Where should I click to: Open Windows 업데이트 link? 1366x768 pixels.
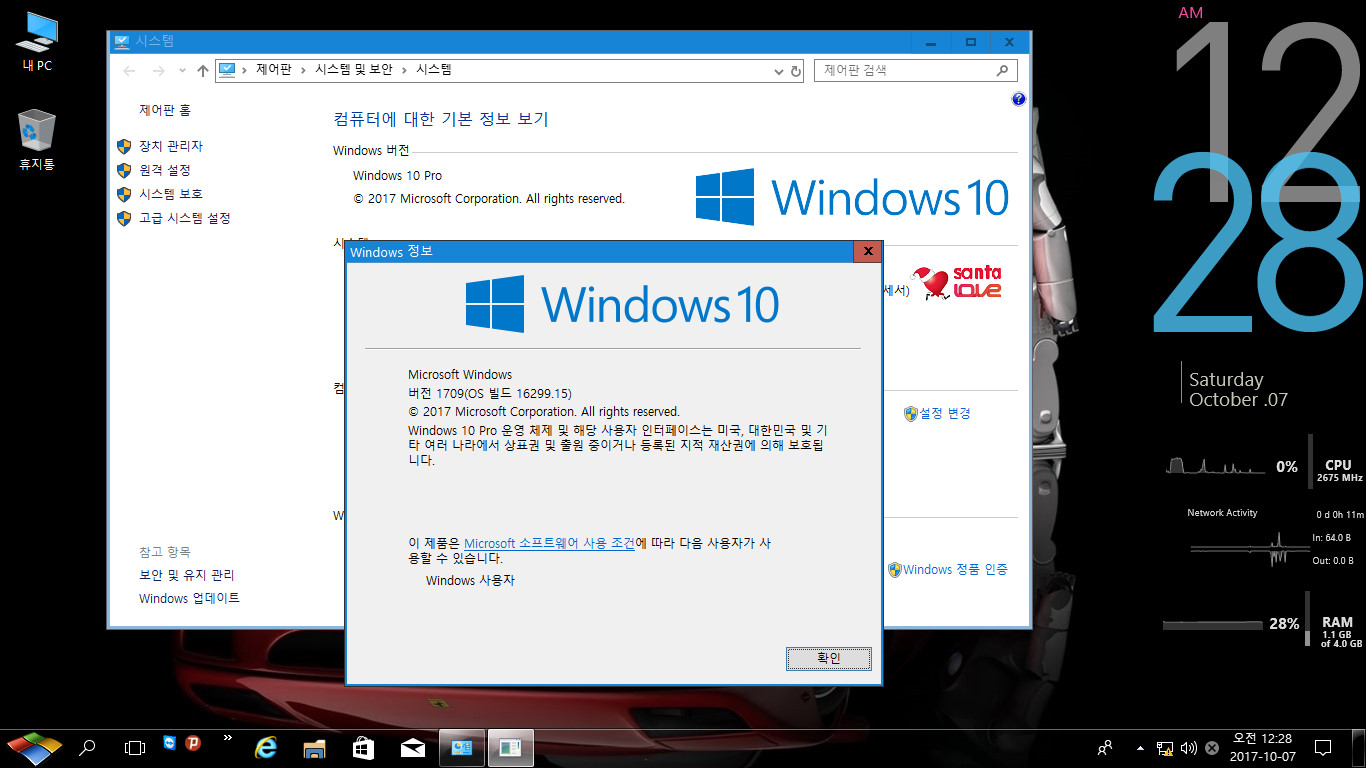189,598
